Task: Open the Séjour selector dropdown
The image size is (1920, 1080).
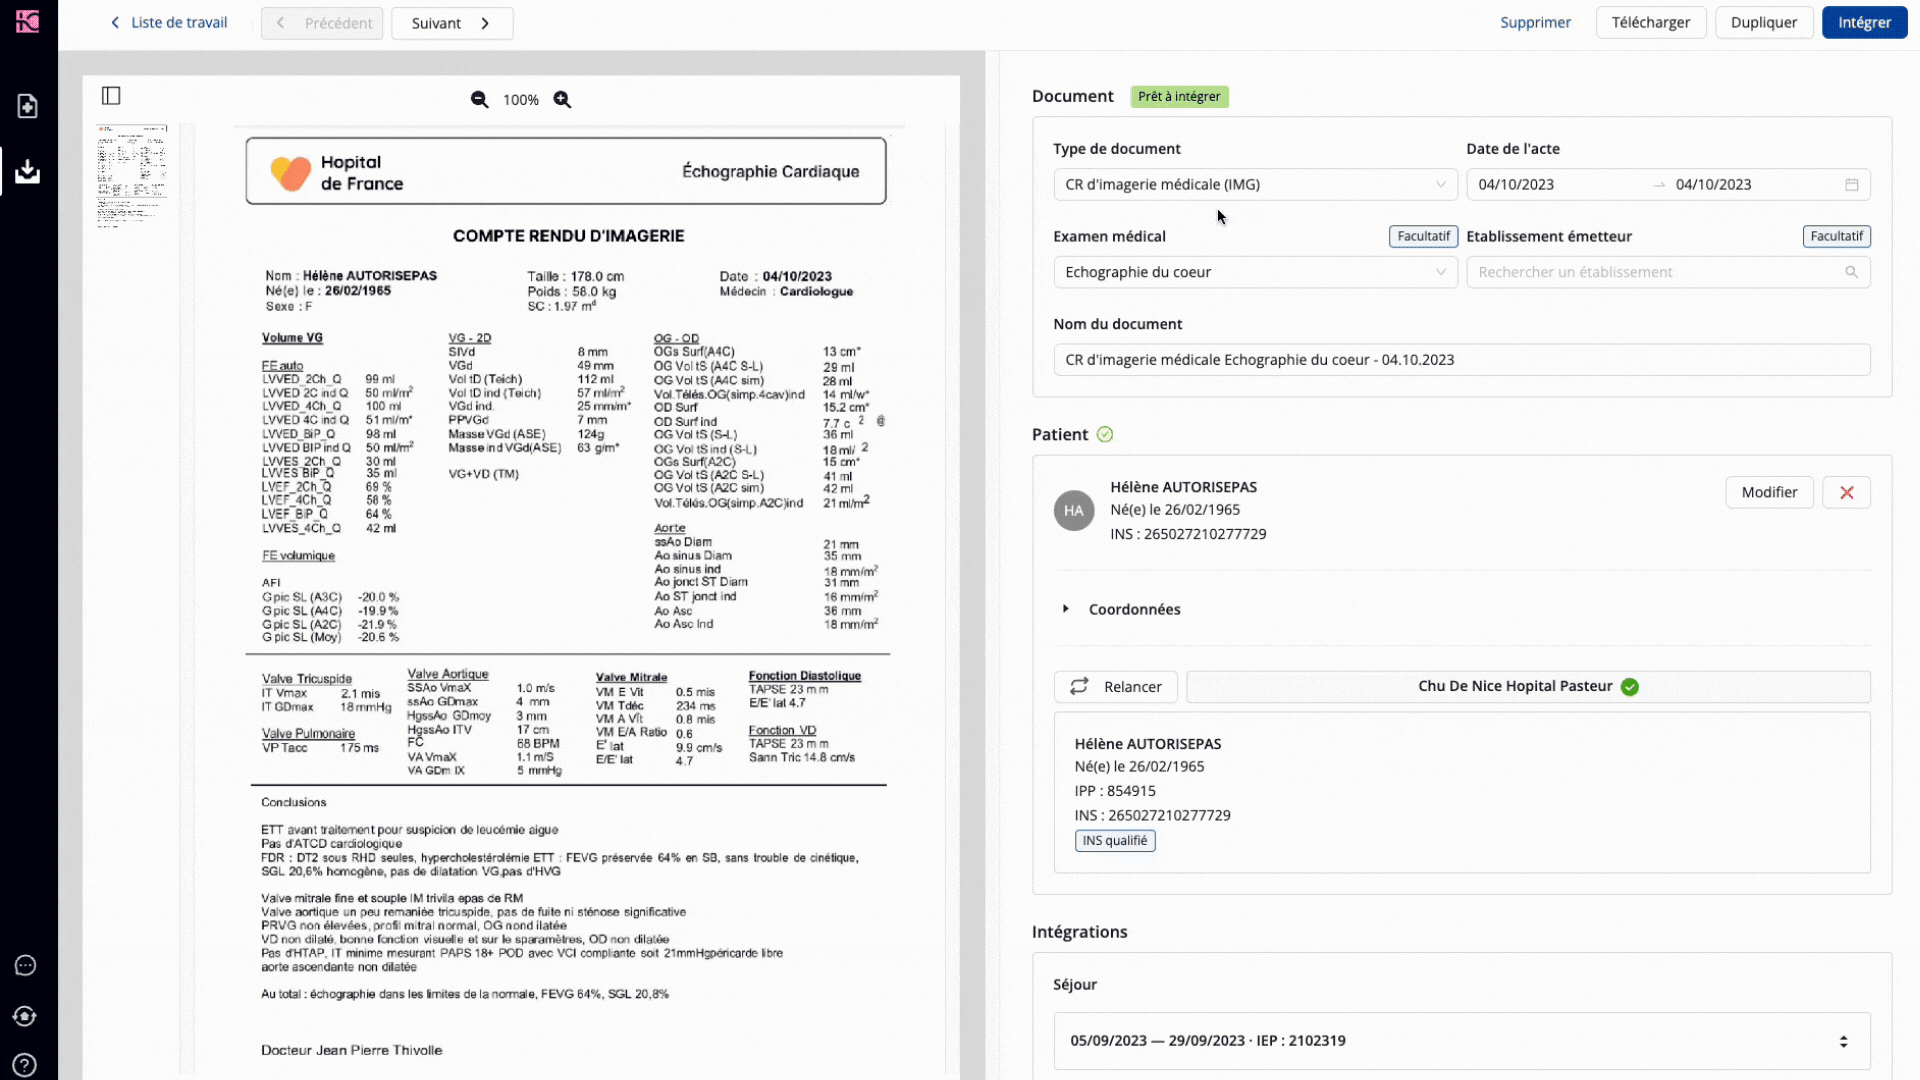Action: 1461,1041
